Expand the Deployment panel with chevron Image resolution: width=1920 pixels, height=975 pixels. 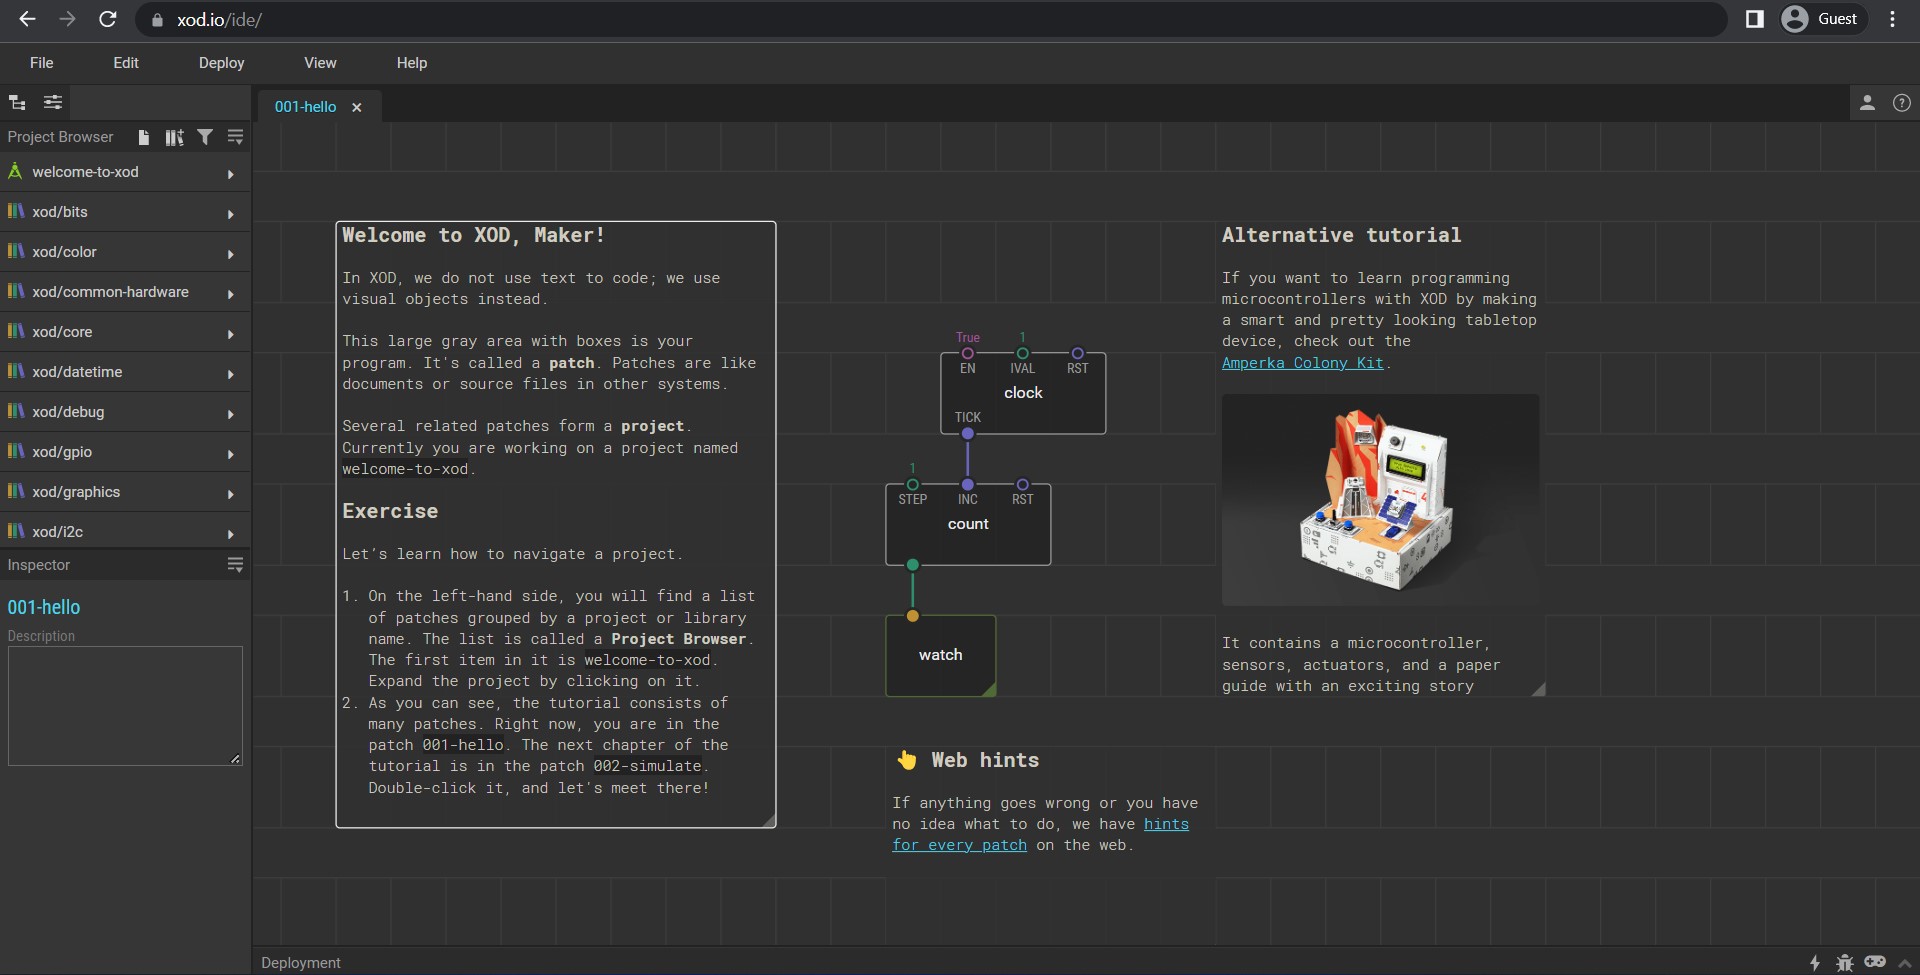[x=1904, y=963]
